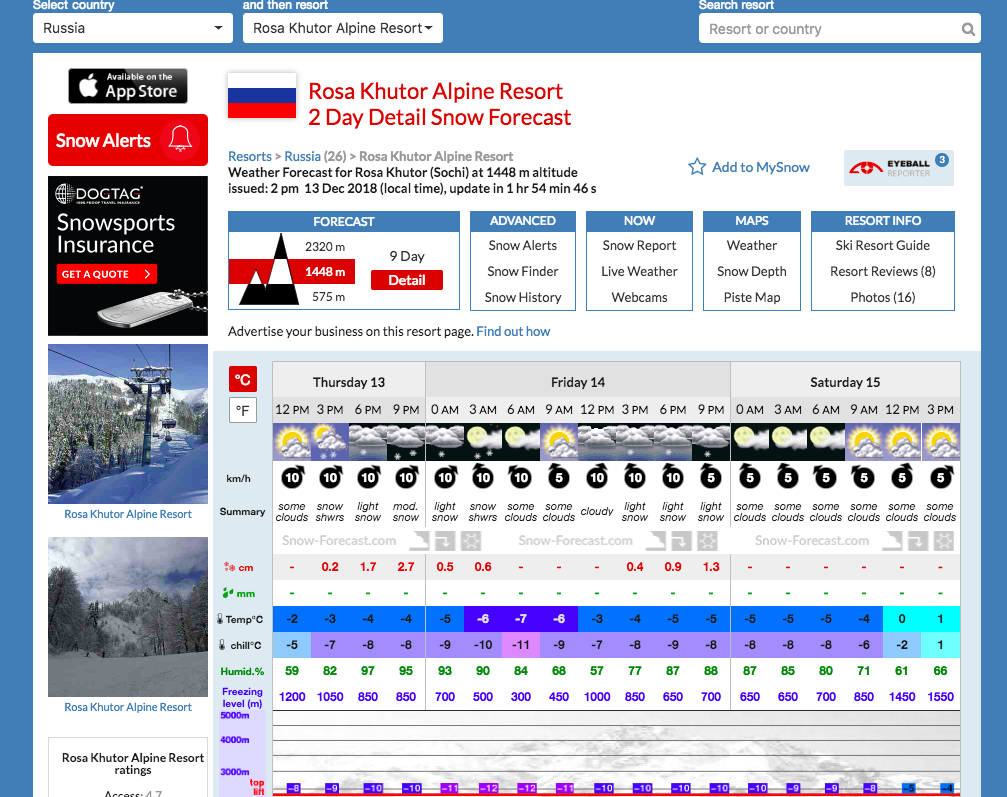The width and height of the screenshot is (1007, 797).
Task: Click the Add to MySnow star icon
Action: 697,167
